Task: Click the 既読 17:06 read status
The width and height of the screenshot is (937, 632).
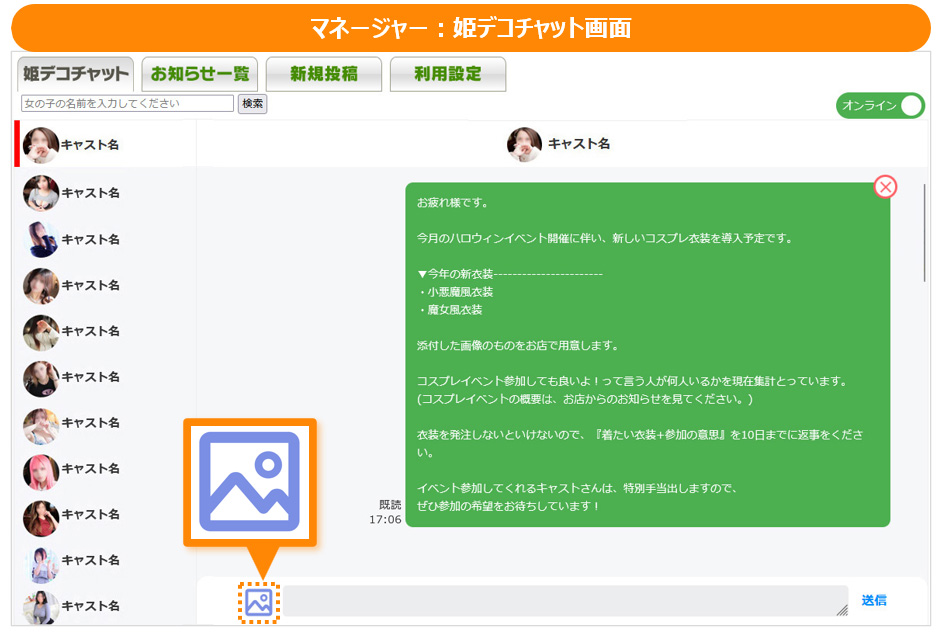Action: [386, 512]
